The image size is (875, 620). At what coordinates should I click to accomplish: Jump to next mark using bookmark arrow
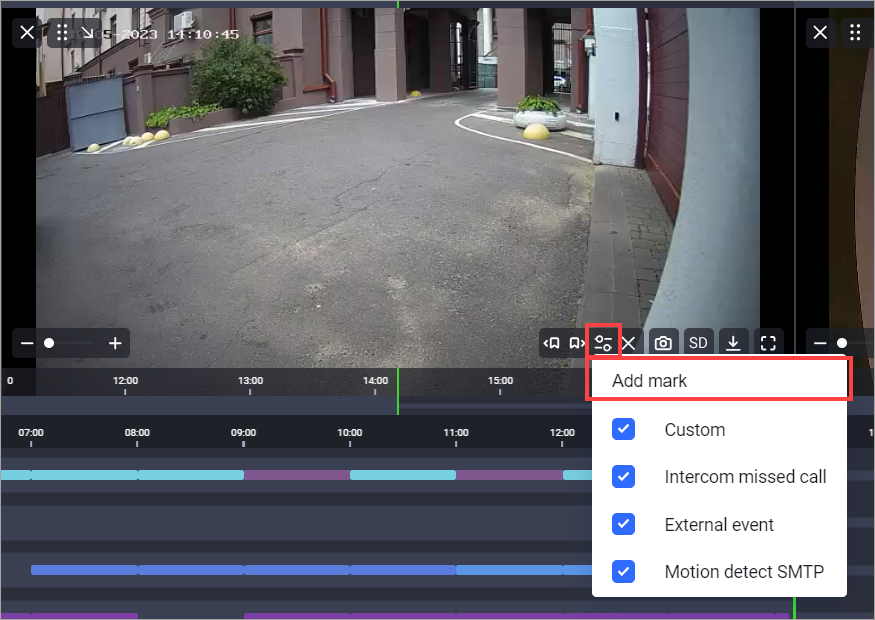point(577,343)
